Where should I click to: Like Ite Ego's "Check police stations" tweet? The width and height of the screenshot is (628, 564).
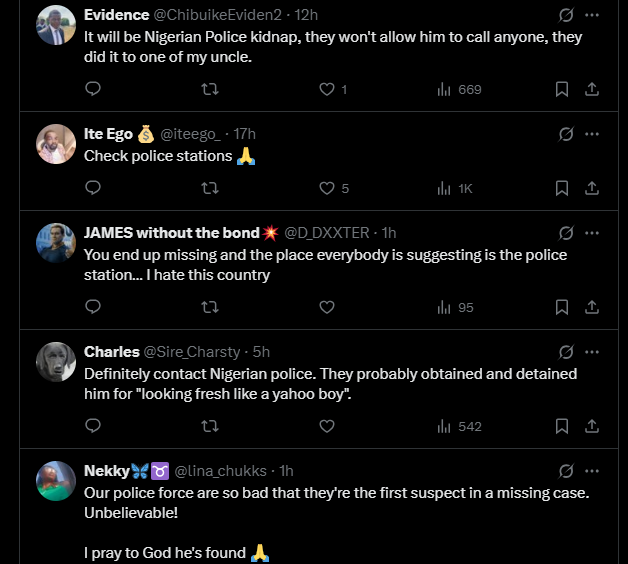coord(326,188)
